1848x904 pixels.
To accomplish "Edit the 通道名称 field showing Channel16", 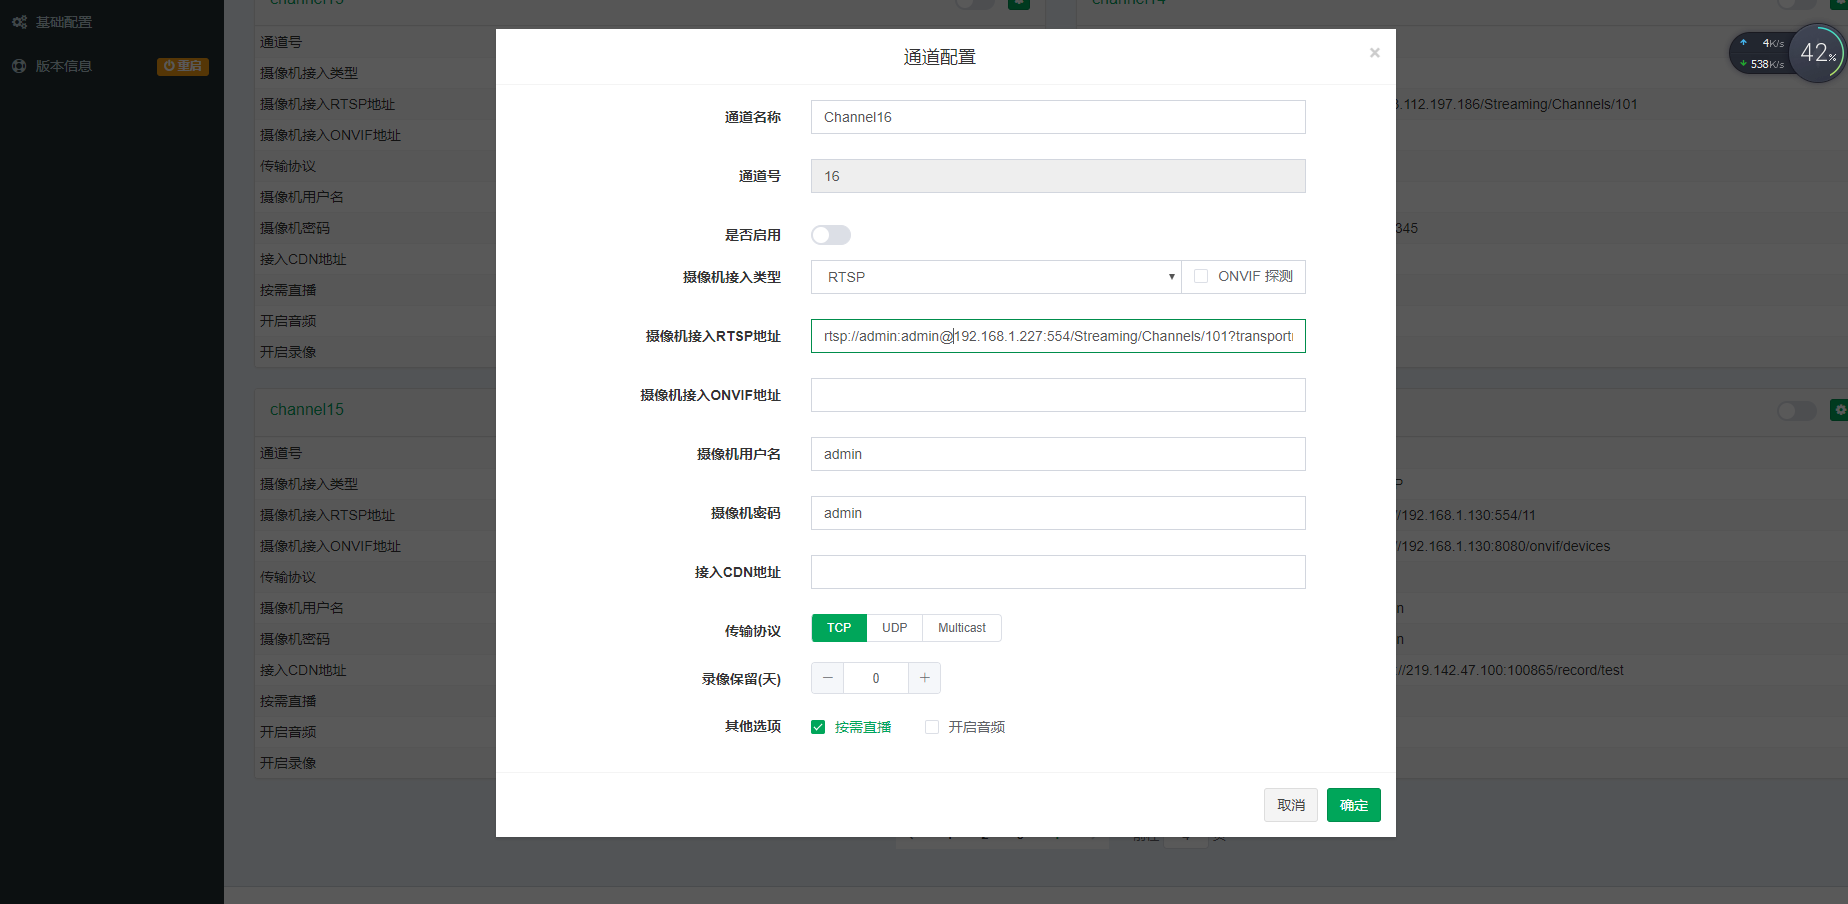I will point(1058,117).
